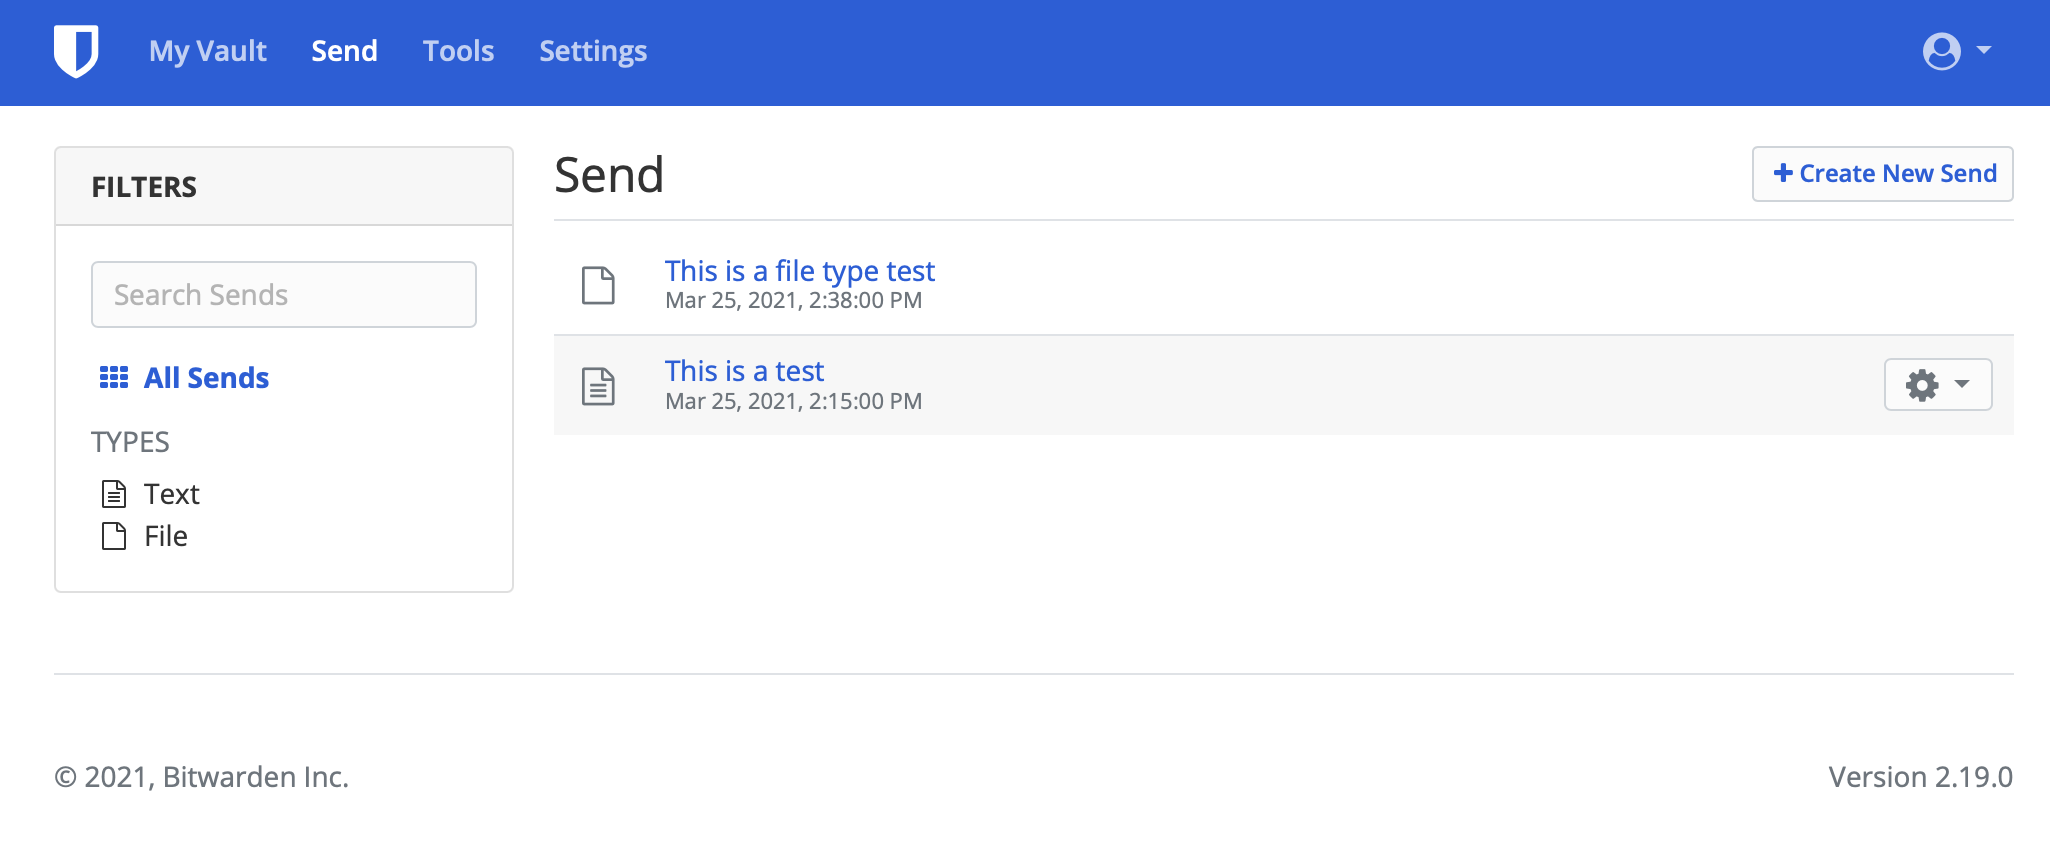Click the text document icon beside 'This is a test'
This screenshot has width=2050, height=854.
[599, 386]
